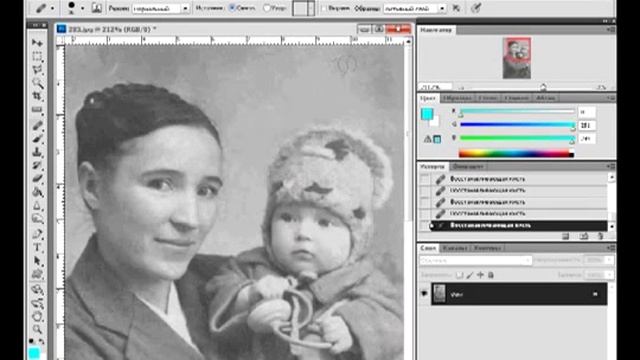Hide the Фон layer with eye icon
Image resolution: width=640 pixels, height=360 pixels.
(424, 293)
